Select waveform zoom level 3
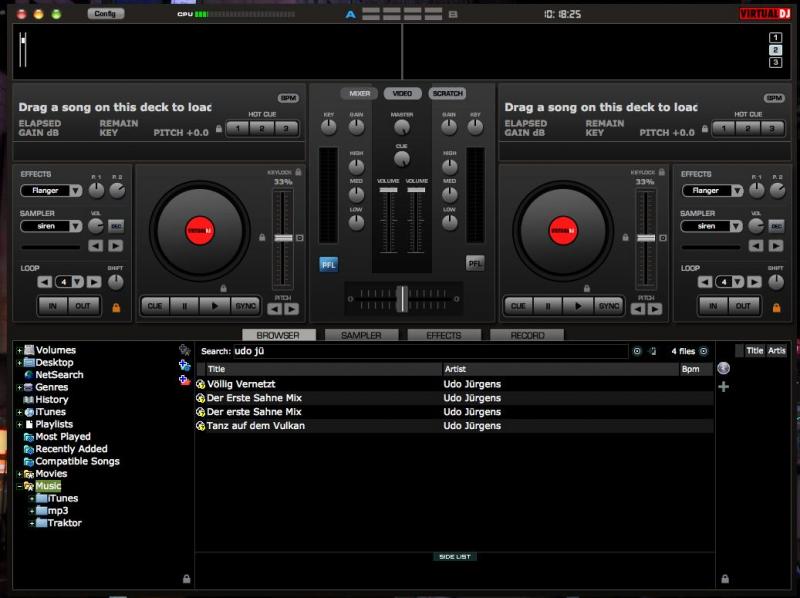Image resolution: width=800 pixels, height=598 pixels. click(775, 62)
